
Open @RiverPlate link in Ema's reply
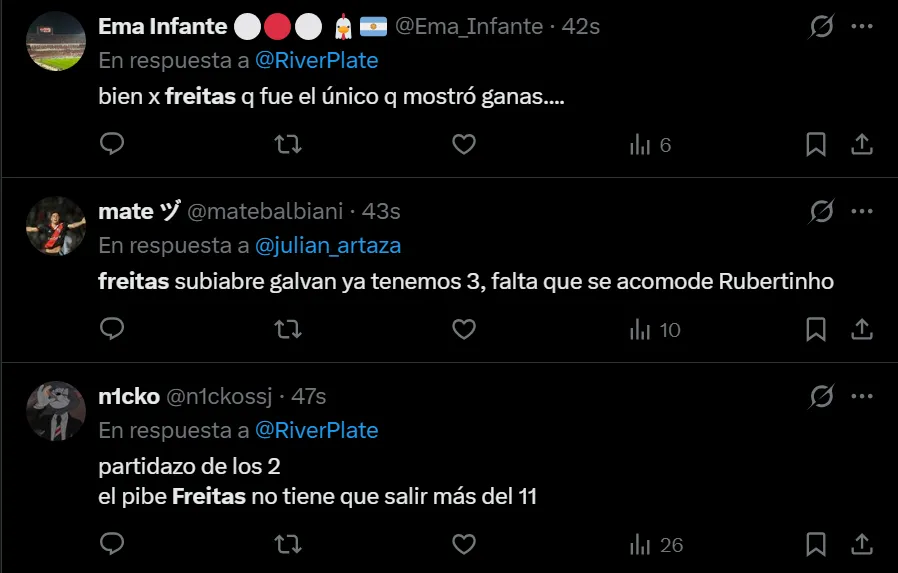(317, 60)
